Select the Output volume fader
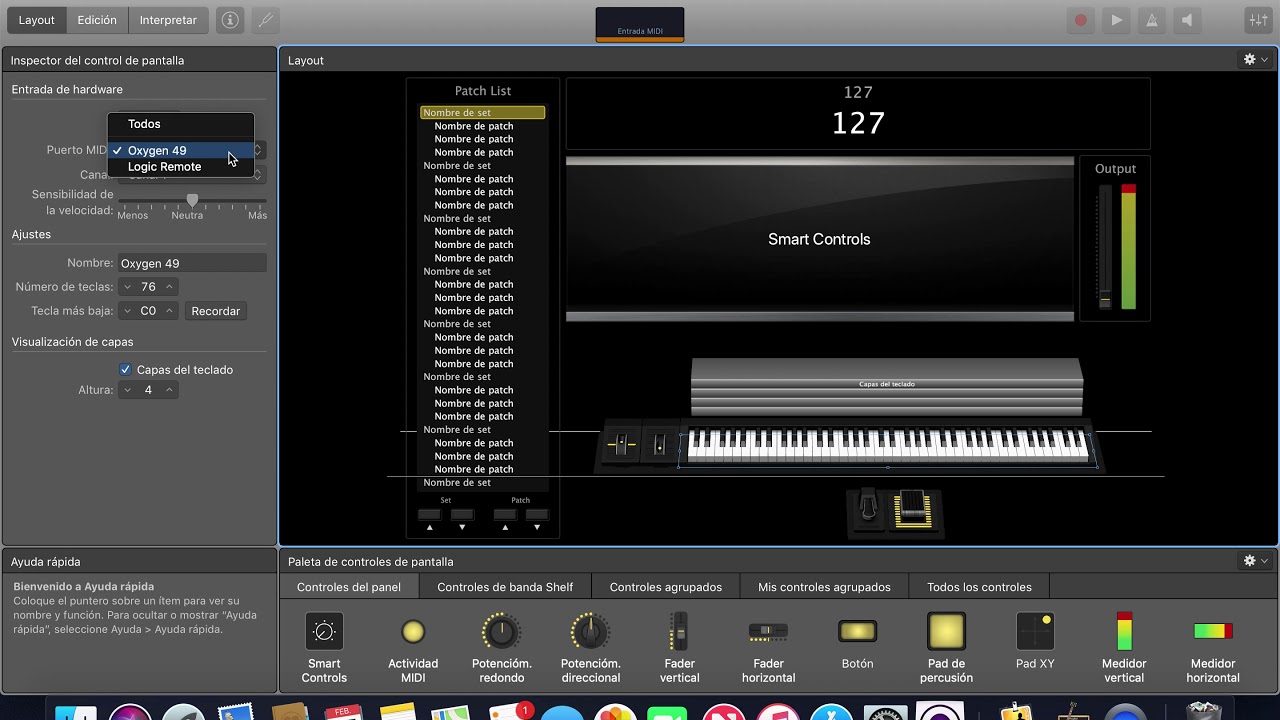 [1105, 247]
